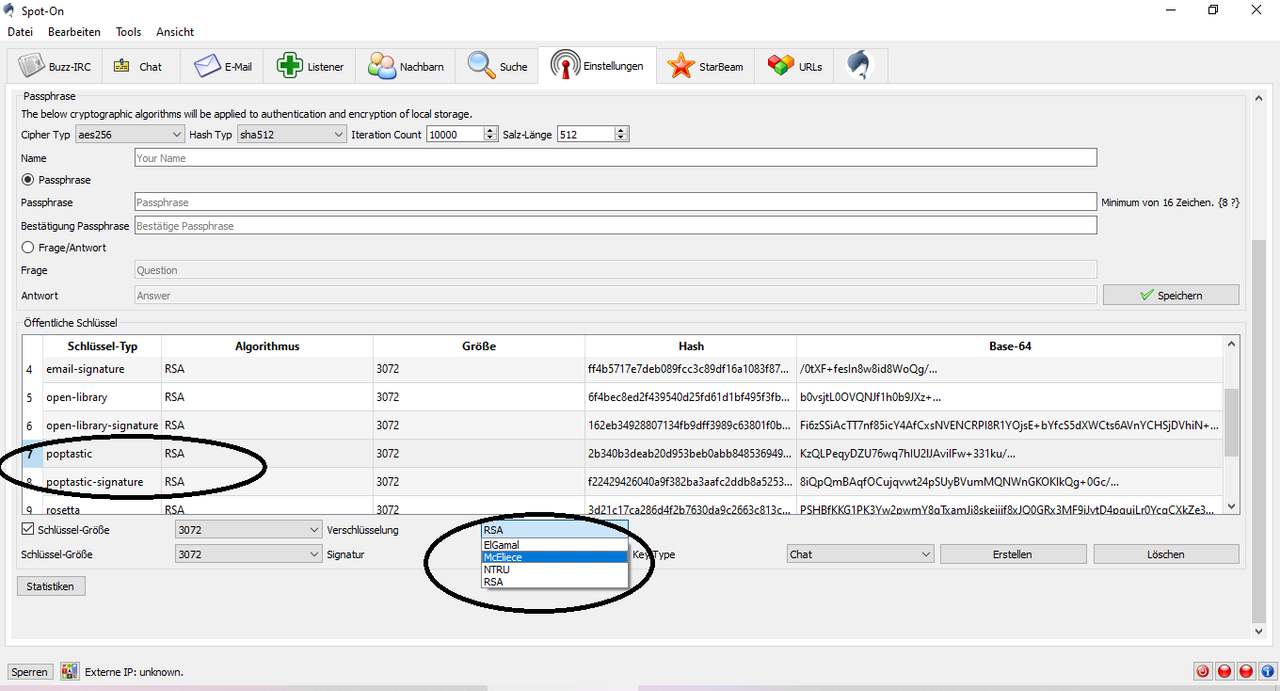Viewport: 1280px width, 691px height.
Task: Open the Listener green plus icon tab
Action: [x=310, y=66]
